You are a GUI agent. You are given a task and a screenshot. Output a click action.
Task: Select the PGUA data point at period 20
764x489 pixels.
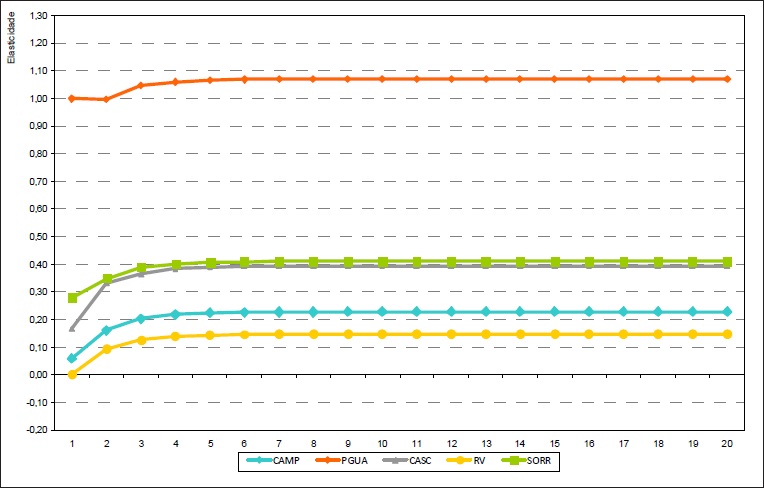pyautogui.click(x=727, y=79)
